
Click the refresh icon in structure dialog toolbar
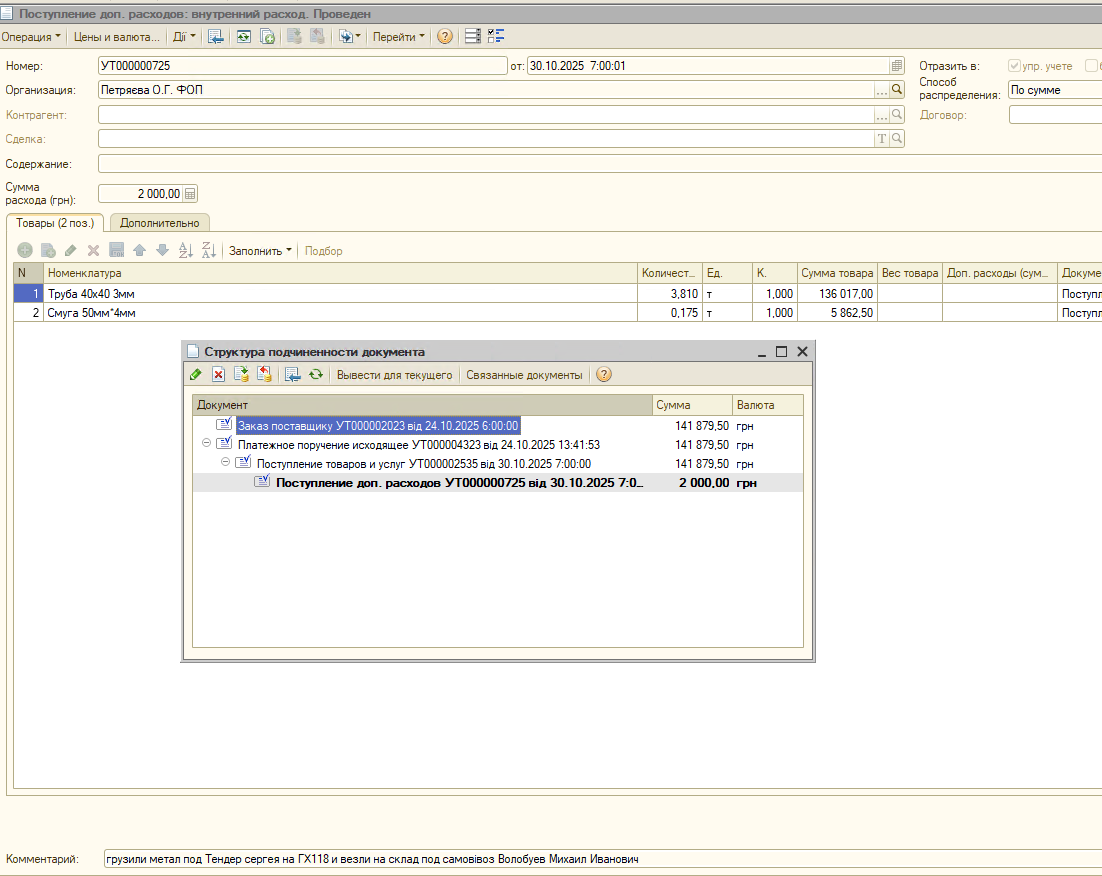[x=316, y=375]
